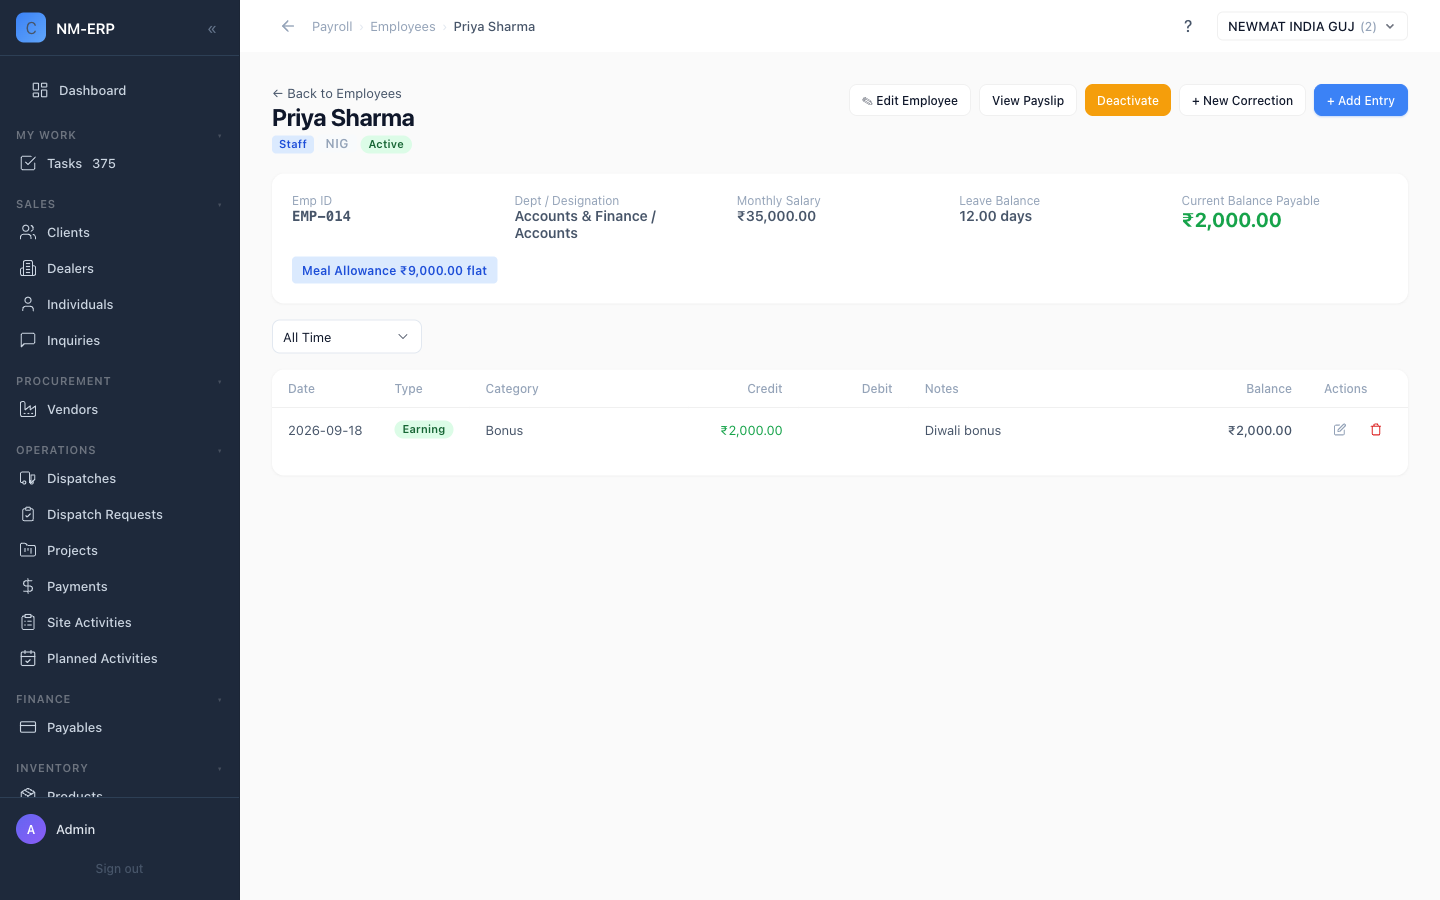This screenshot has width=1440, height=900.
Task: Open the Dealers section
Action: (120, 268)
